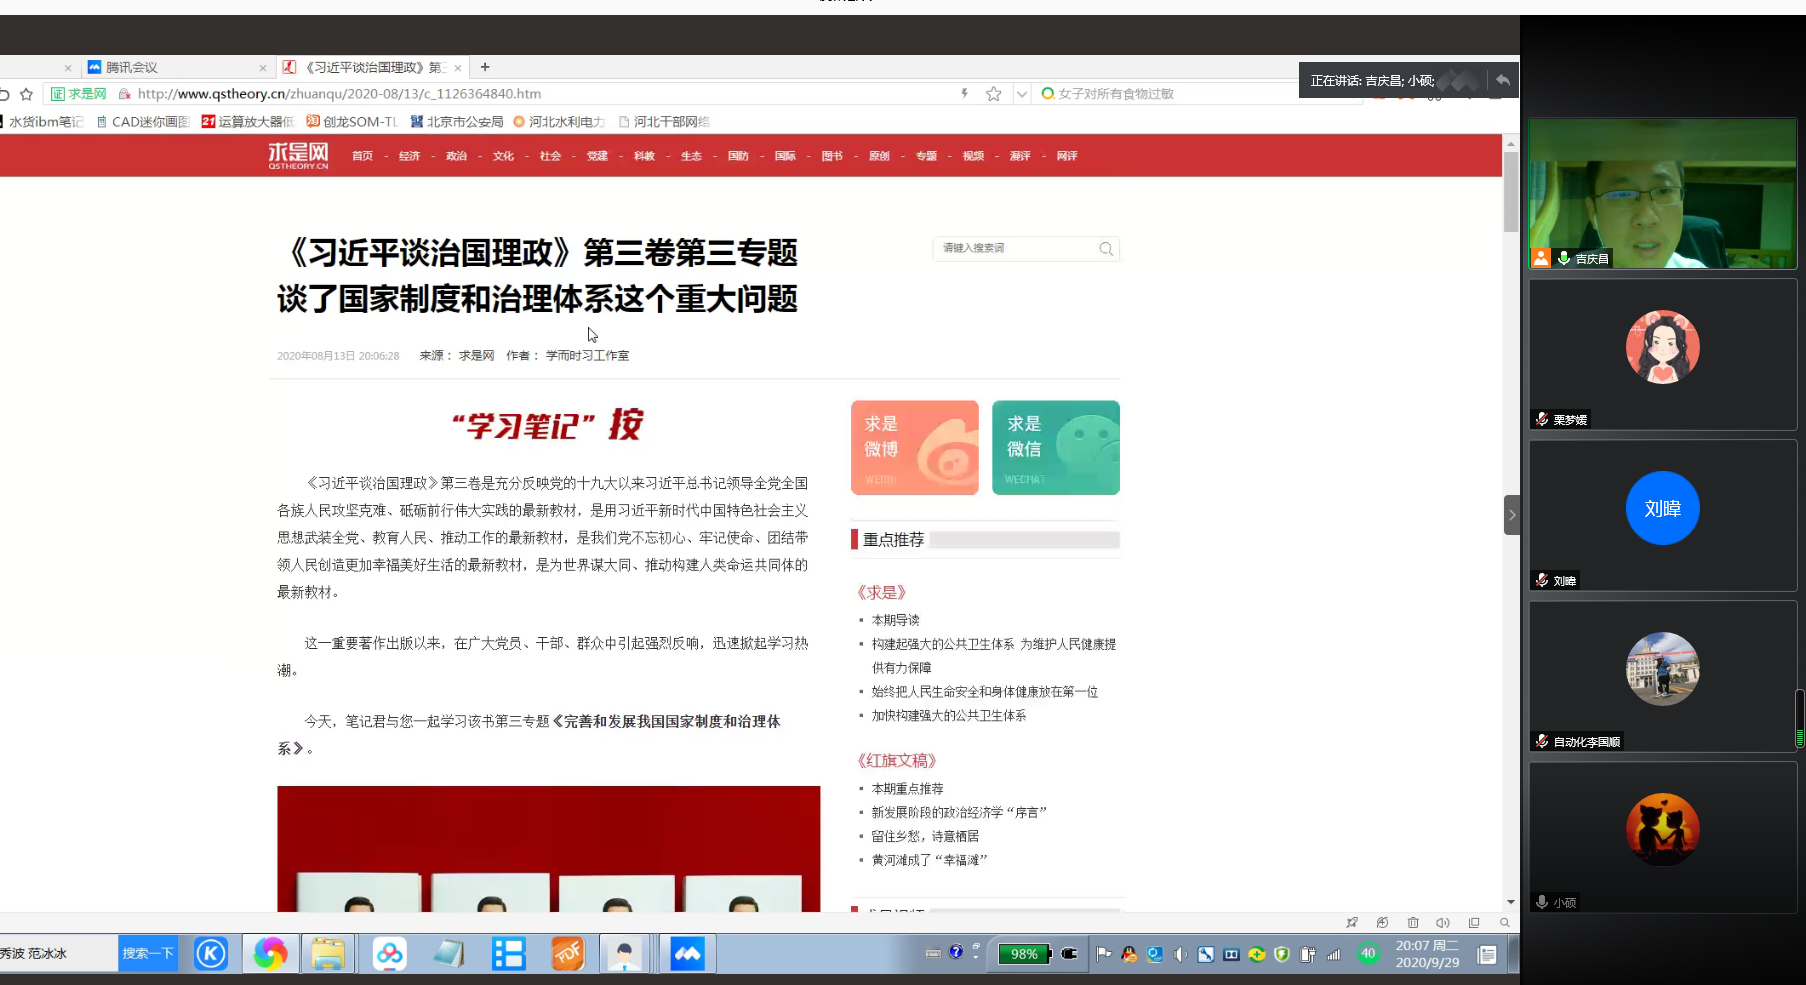Open the 求是微博 Weibo tile

tap(914, 448)
